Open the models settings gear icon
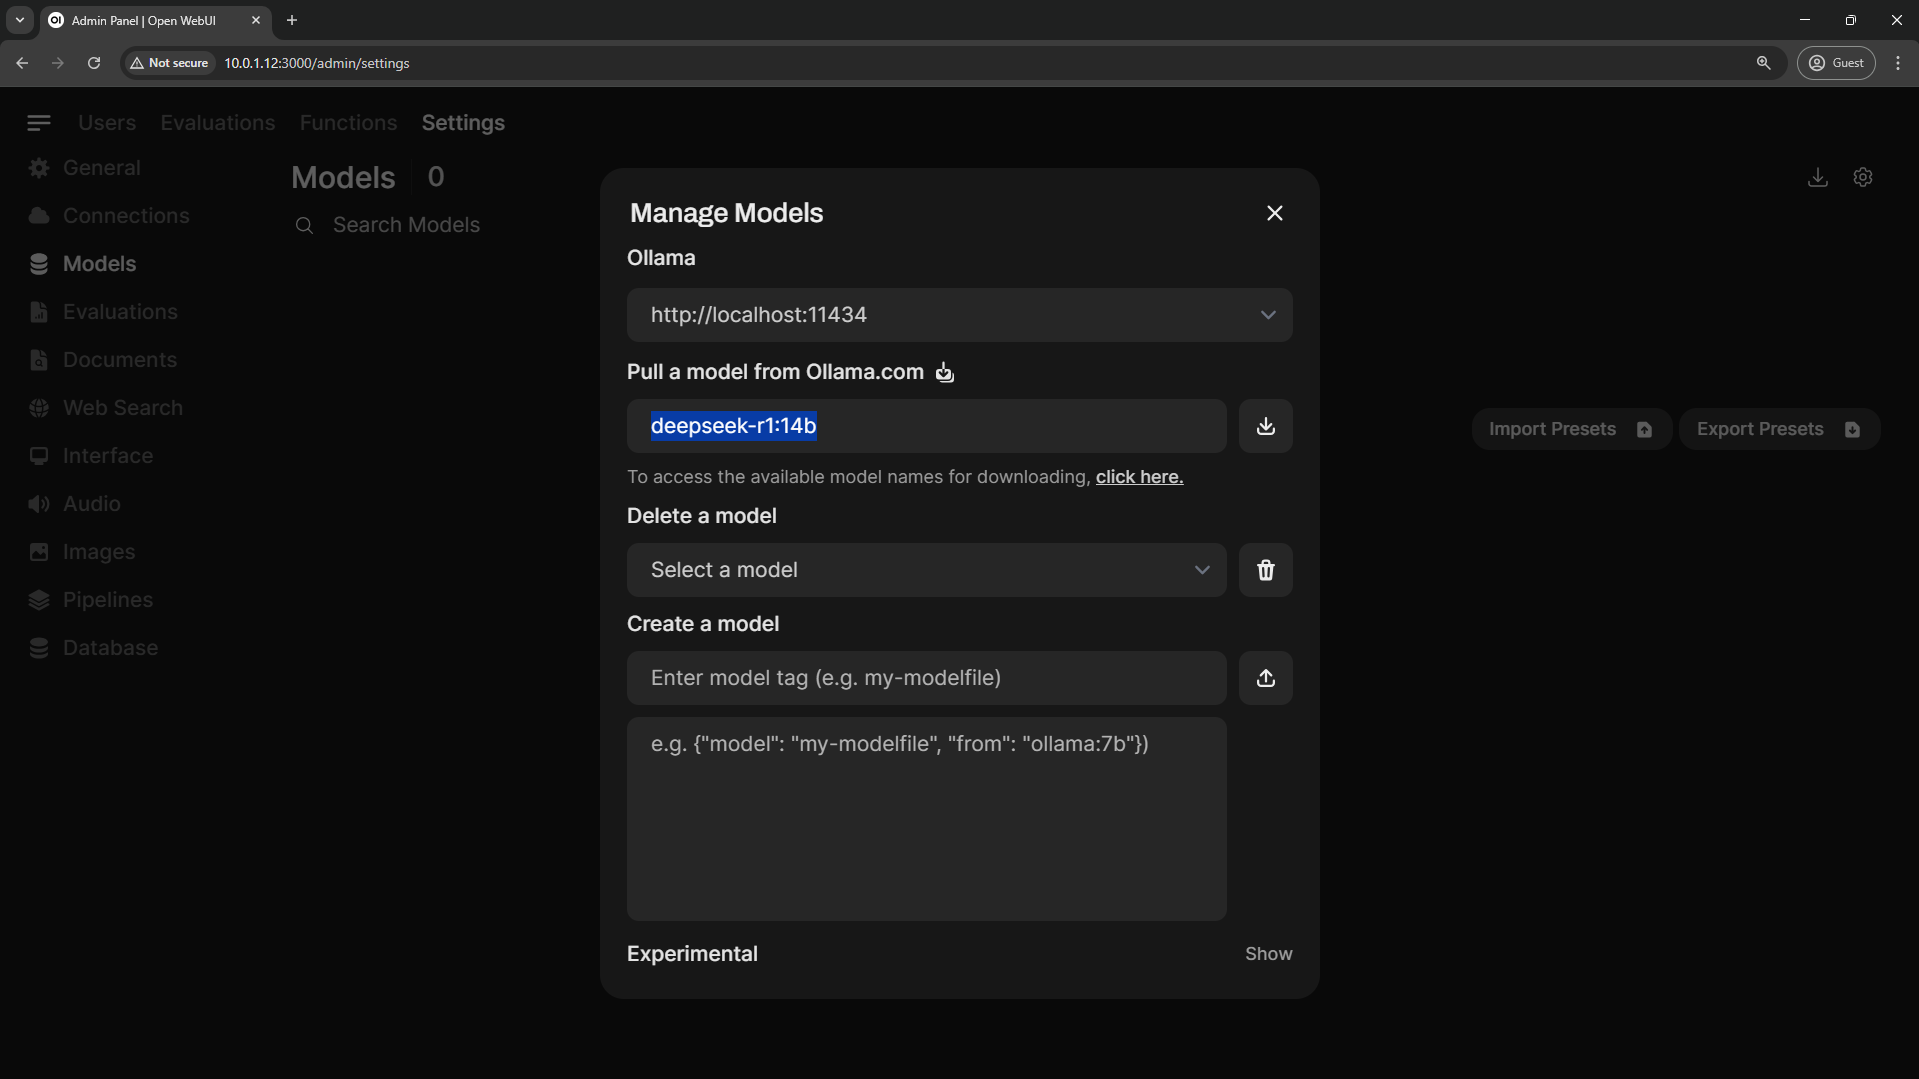1919x1079 pixels. click(1862, 177)
